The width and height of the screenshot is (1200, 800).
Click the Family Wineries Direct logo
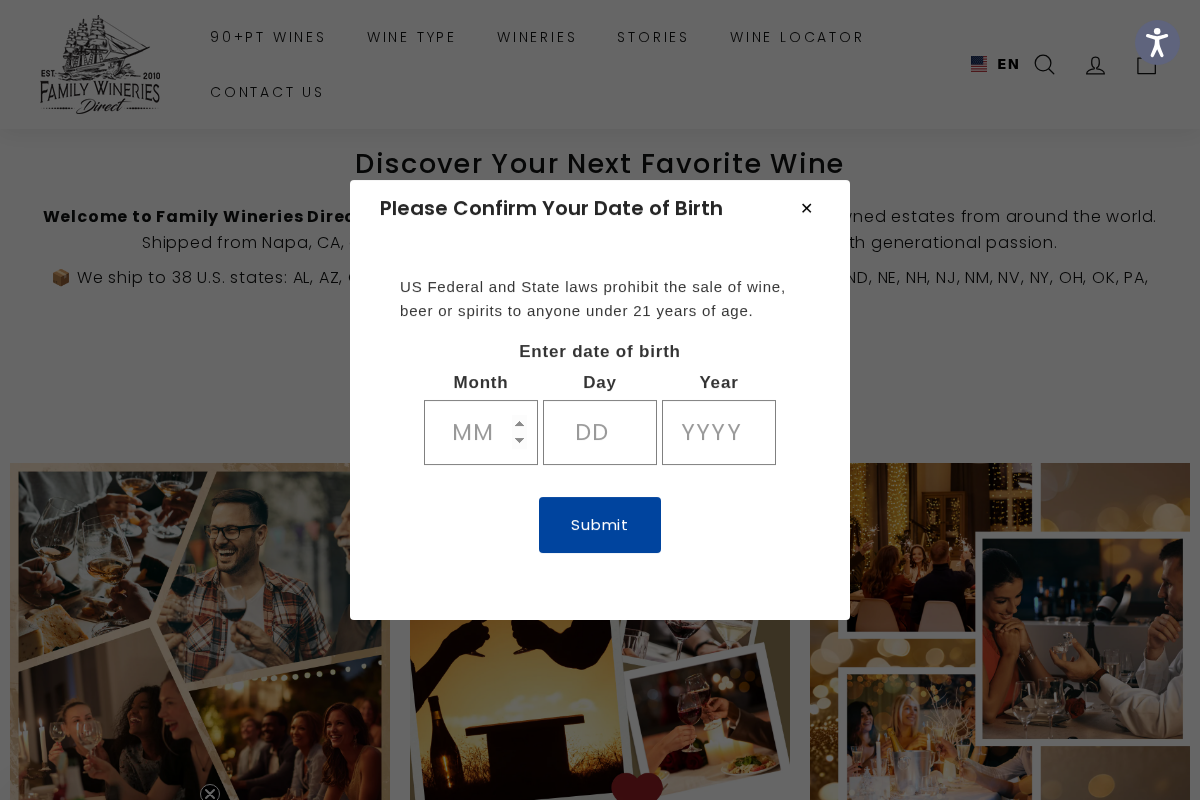tap(100, 65)
